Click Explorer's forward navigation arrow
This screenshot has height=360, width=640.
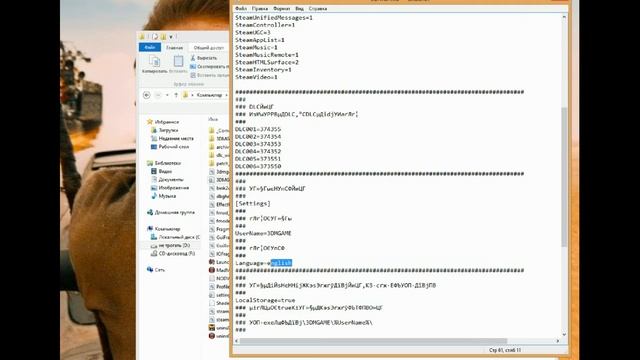coord(158,95)
